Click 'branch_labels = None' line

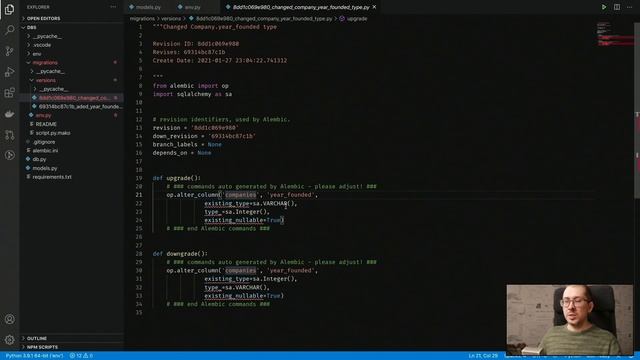[187, 144]
